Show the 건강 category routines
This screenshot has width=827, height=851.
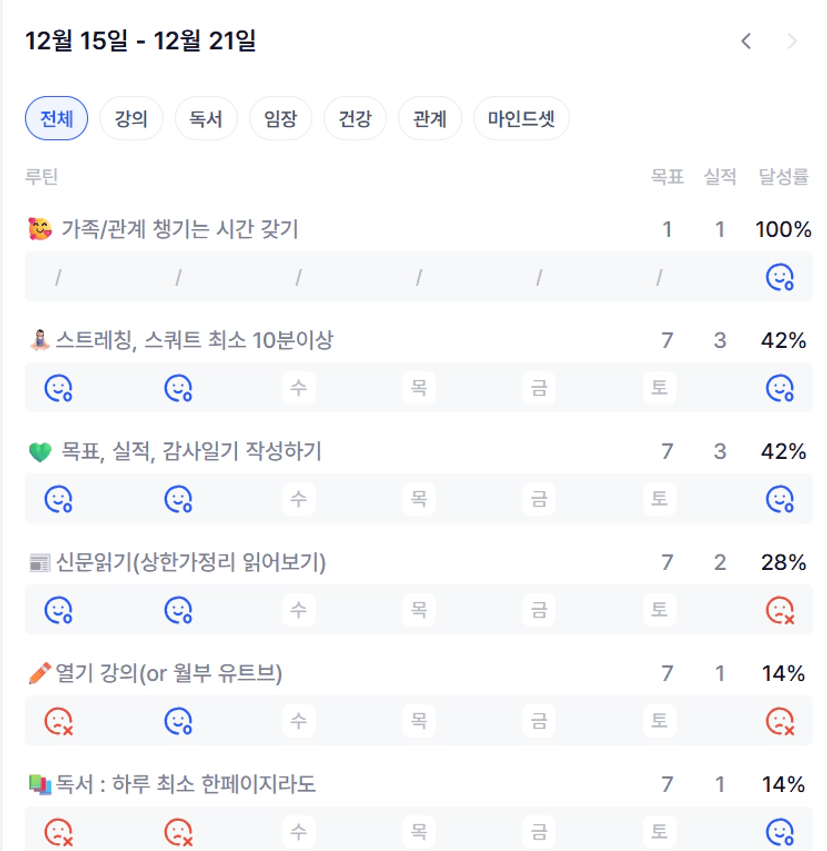tap(355, 119)
